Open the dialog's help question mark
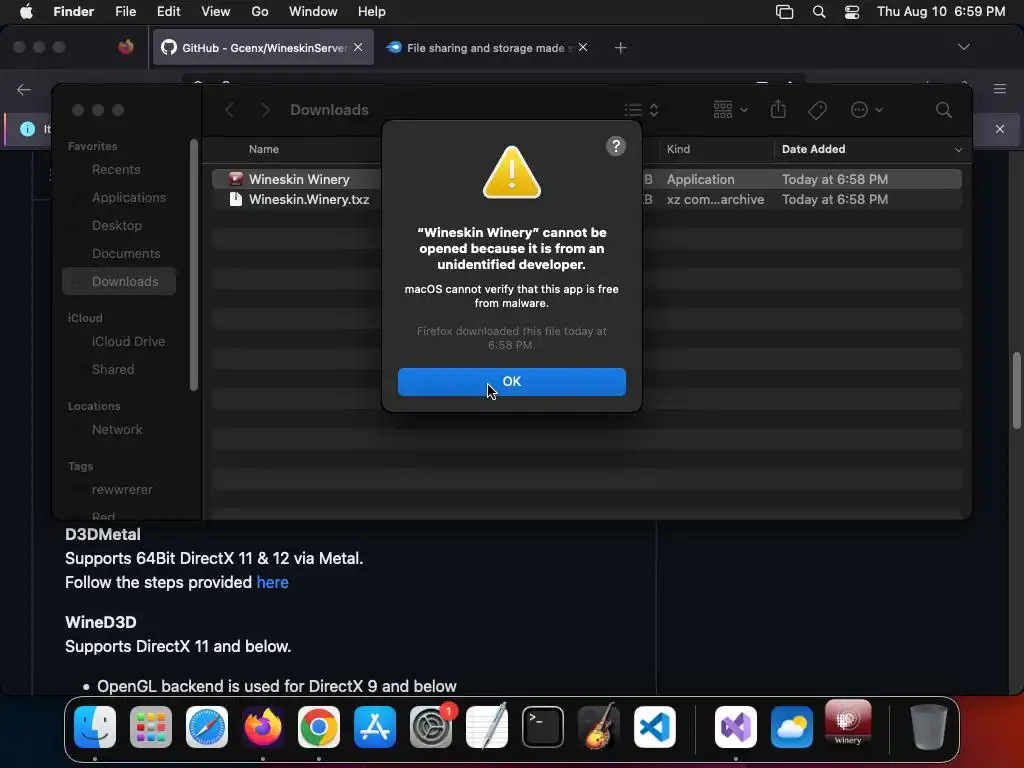This screenshot has width=1024, height=768. (615, 146)
